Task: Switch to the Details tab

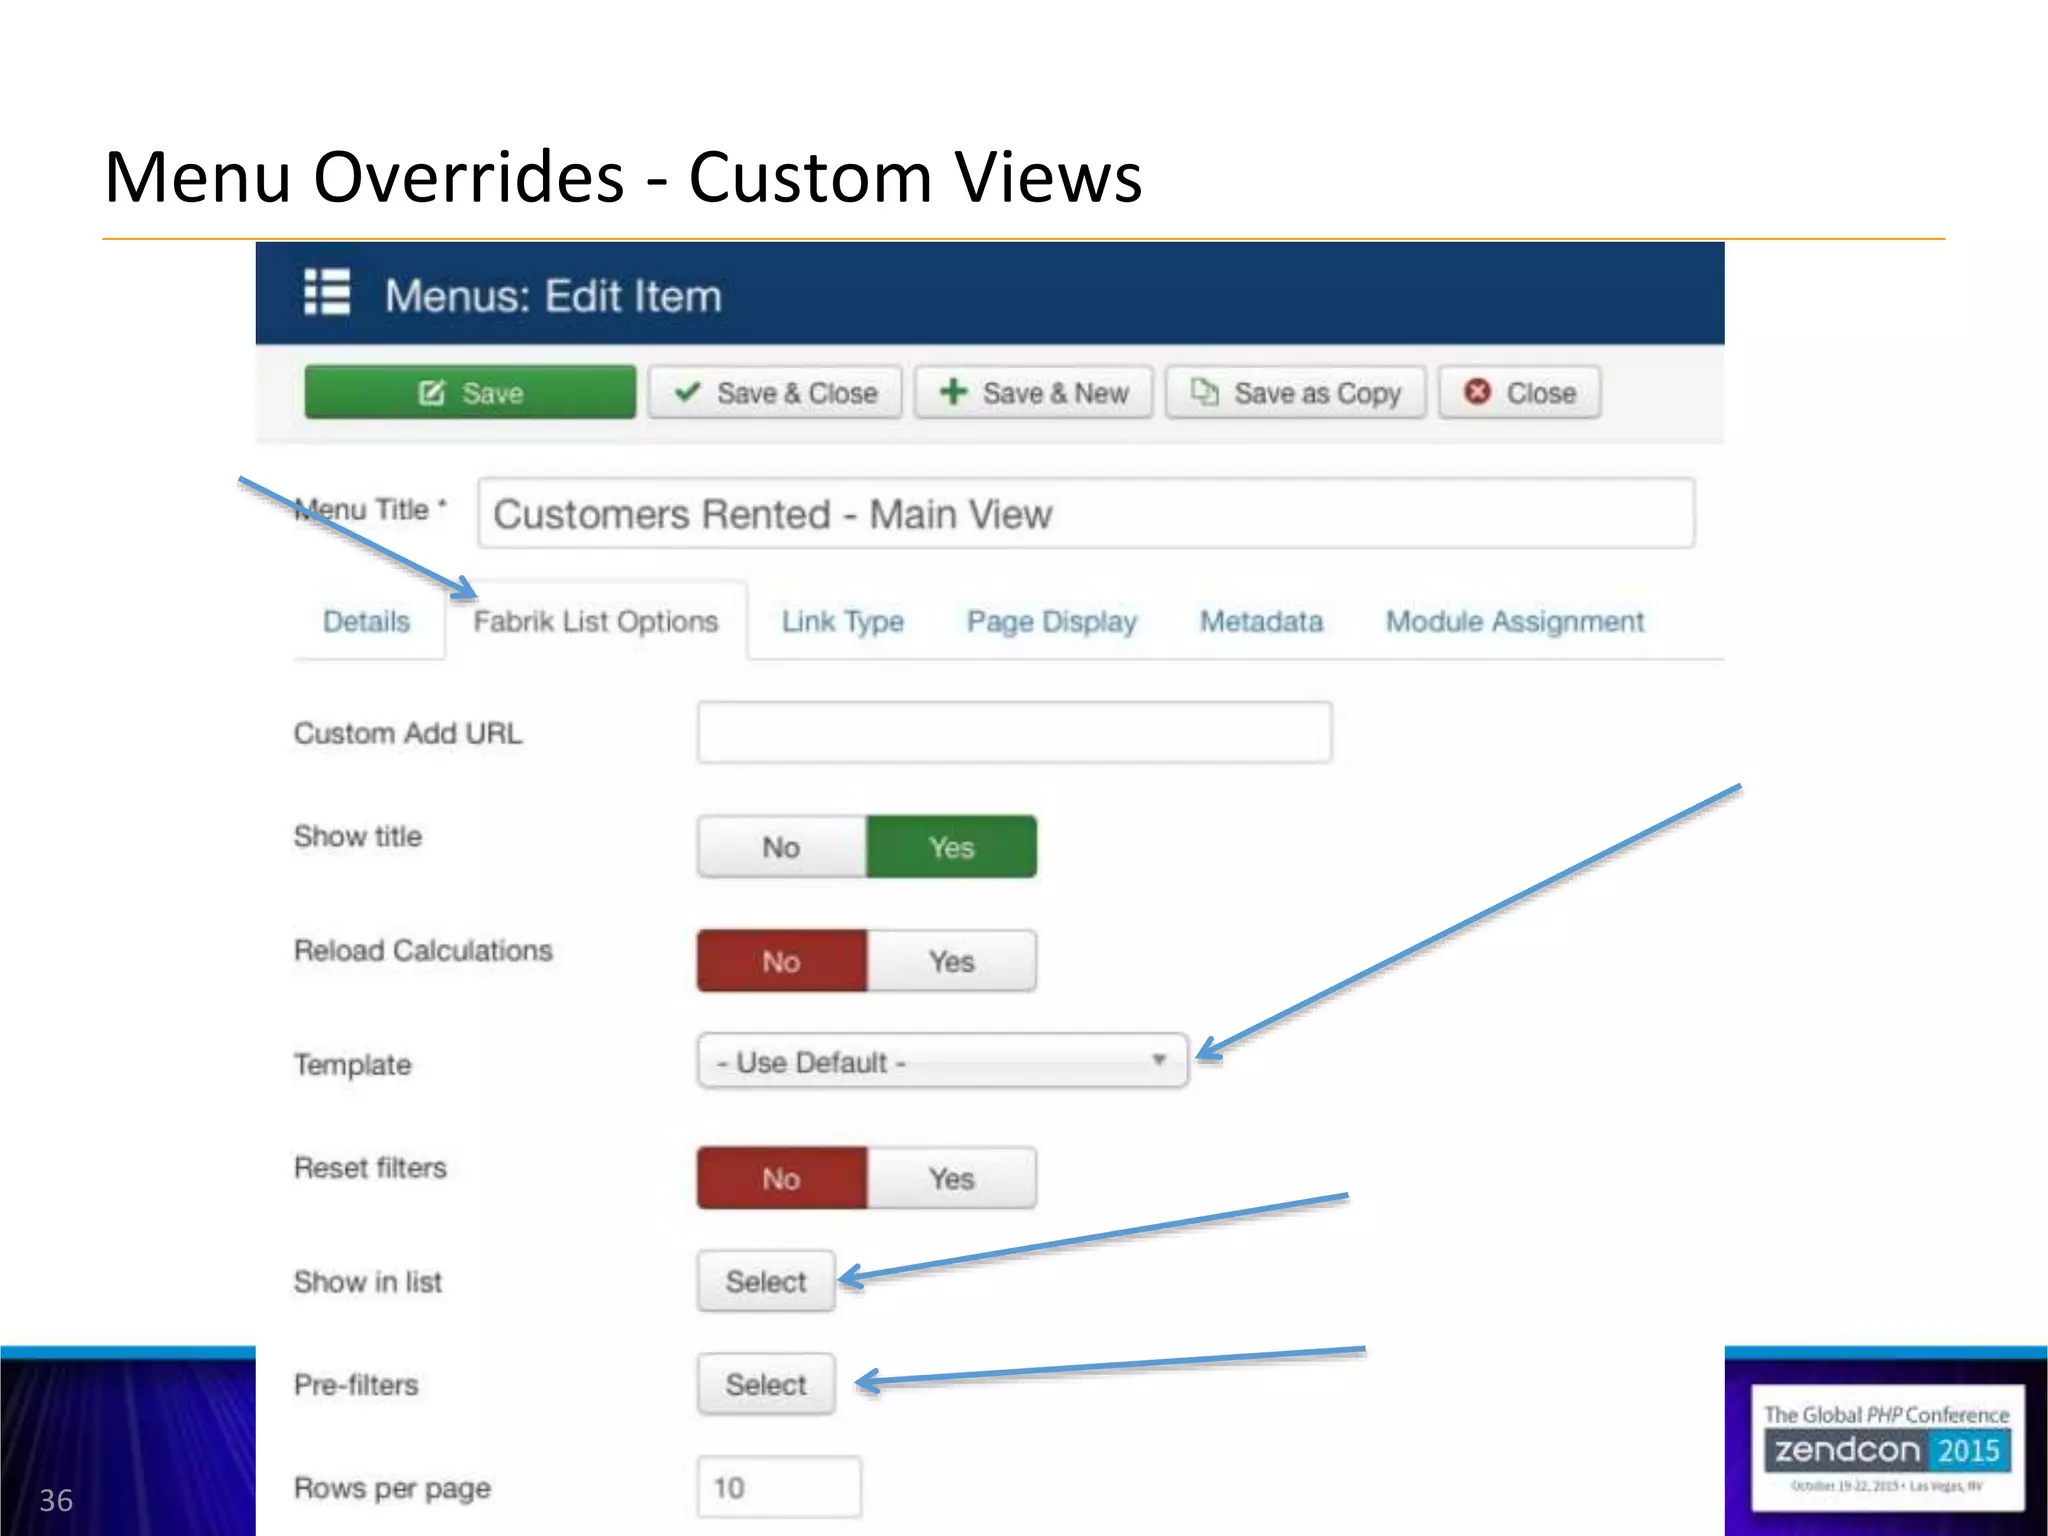Action: [x=366, y=622]
